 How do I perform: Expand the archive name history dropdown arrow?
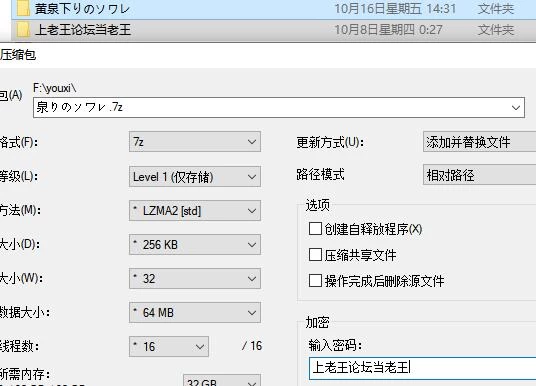click(515, 108)
